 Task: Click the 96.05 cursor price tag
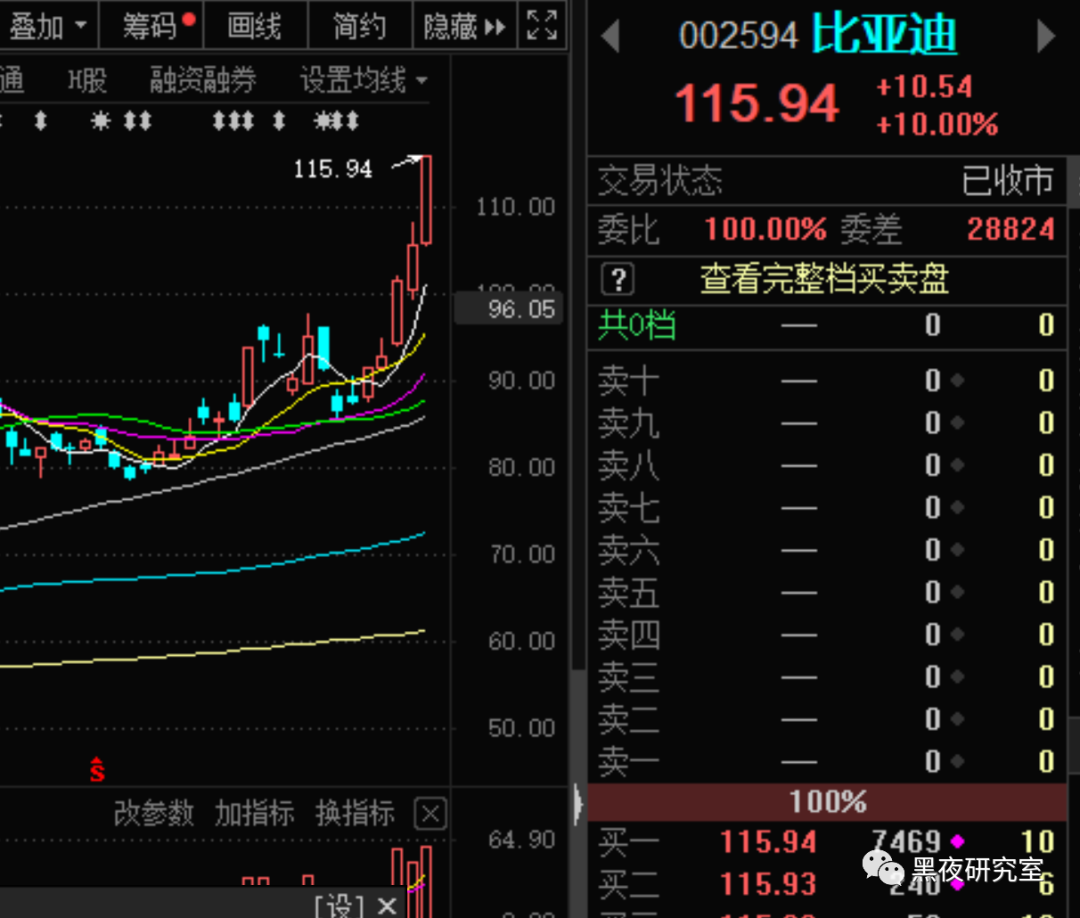509,309
